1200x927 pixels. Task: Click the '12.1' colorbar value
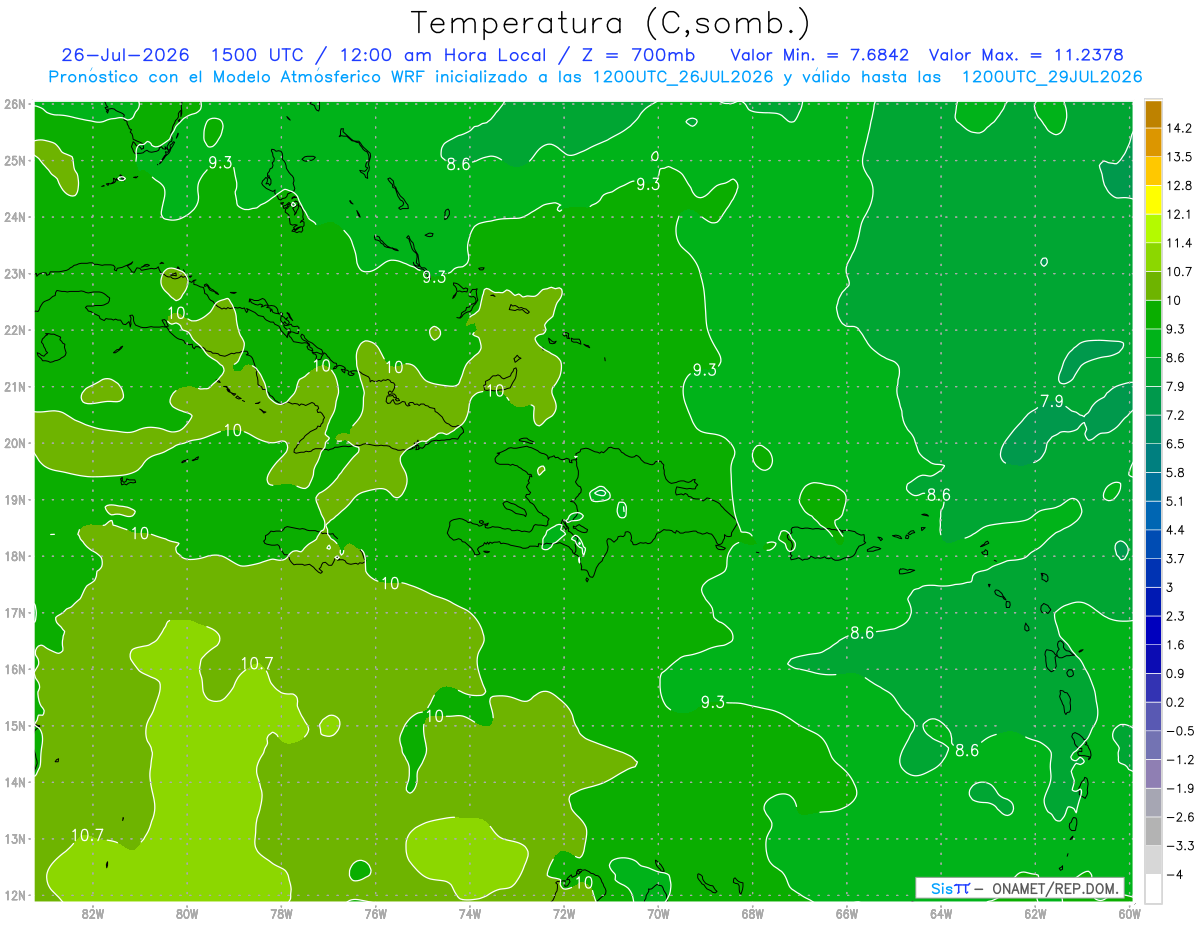pos(1178,214)
